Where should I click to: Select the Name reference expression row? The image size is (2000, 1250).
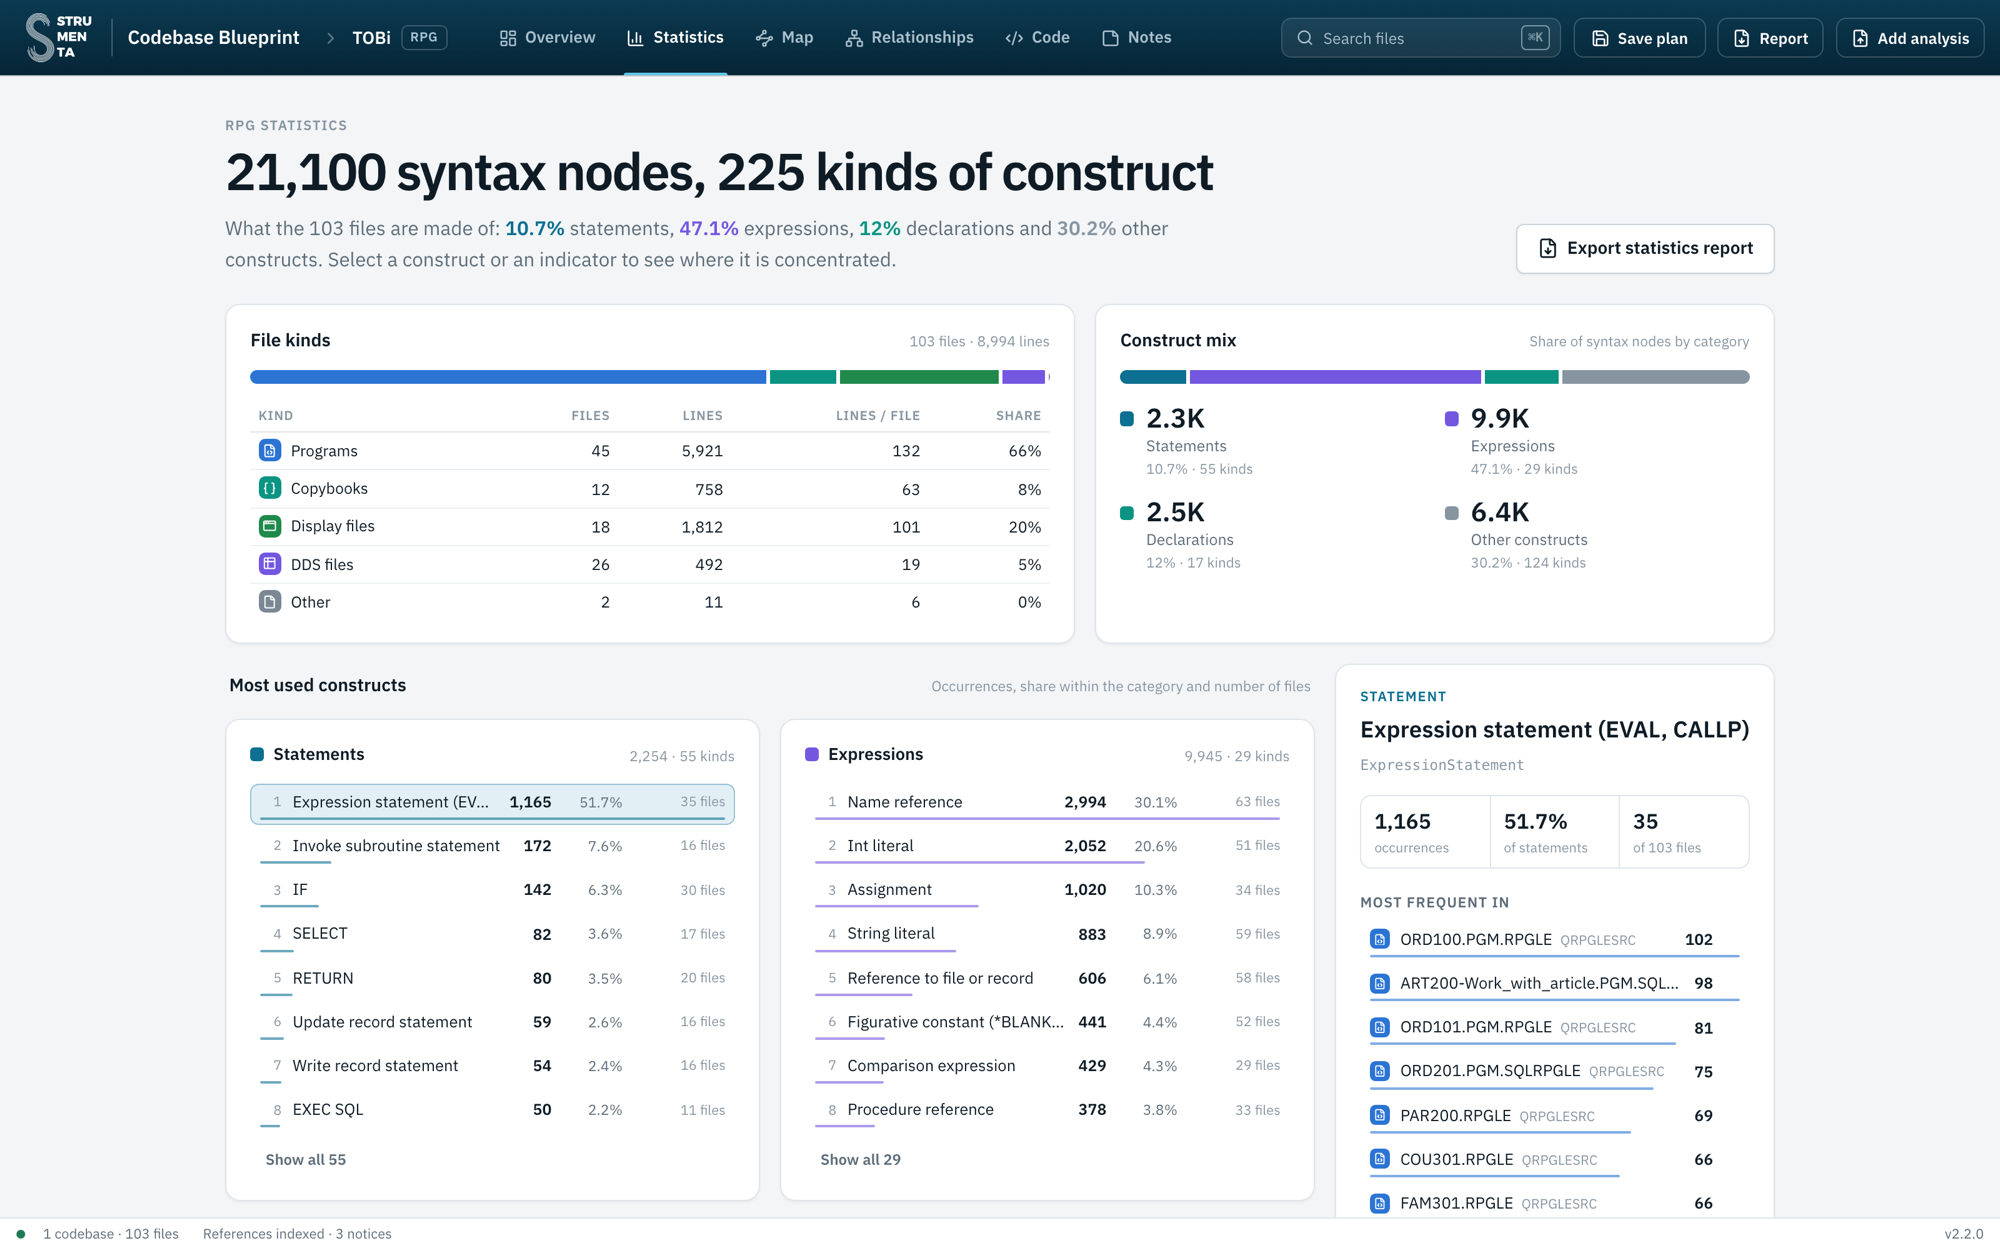[x=1046, y=803]
